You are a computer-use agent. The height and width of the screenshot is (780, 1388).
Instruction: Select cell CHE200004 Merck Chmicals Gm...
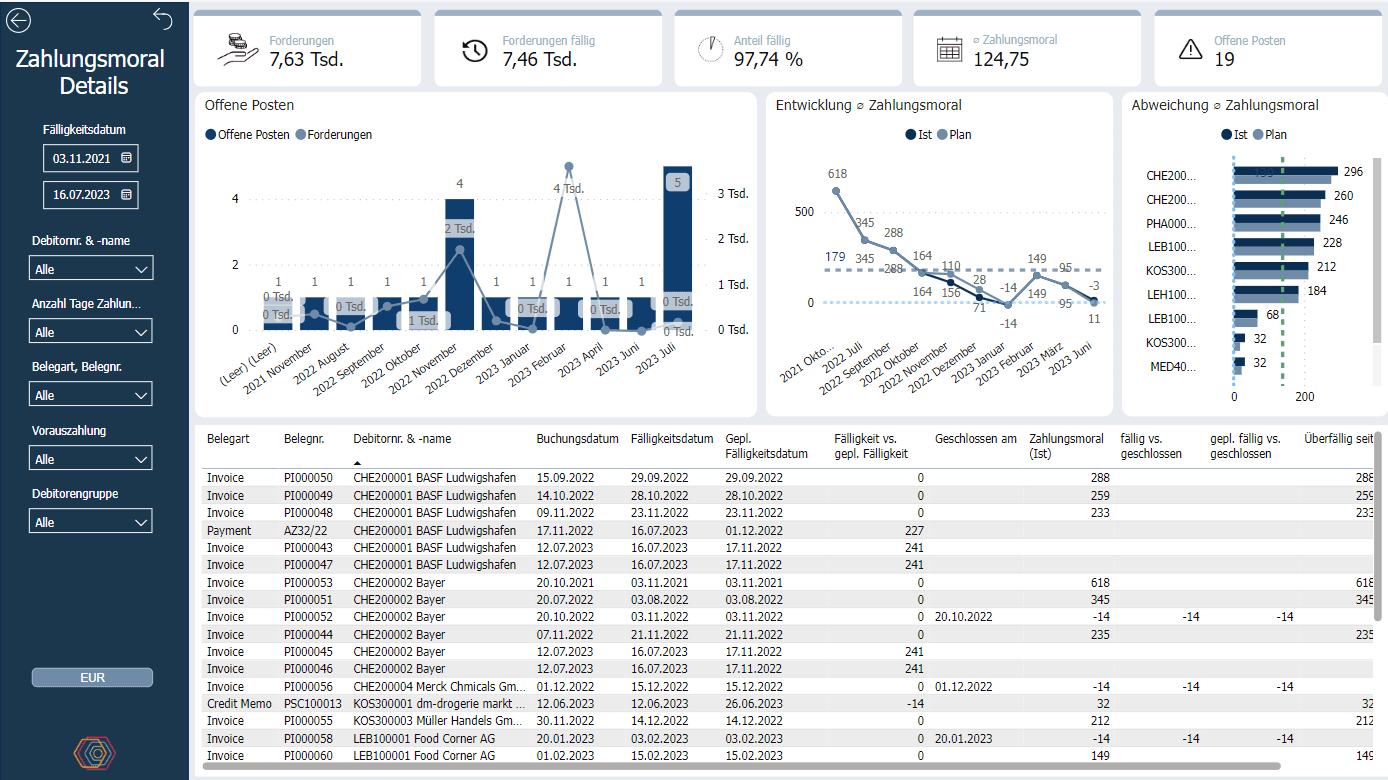pyautogui.click(x=439, y=686)
